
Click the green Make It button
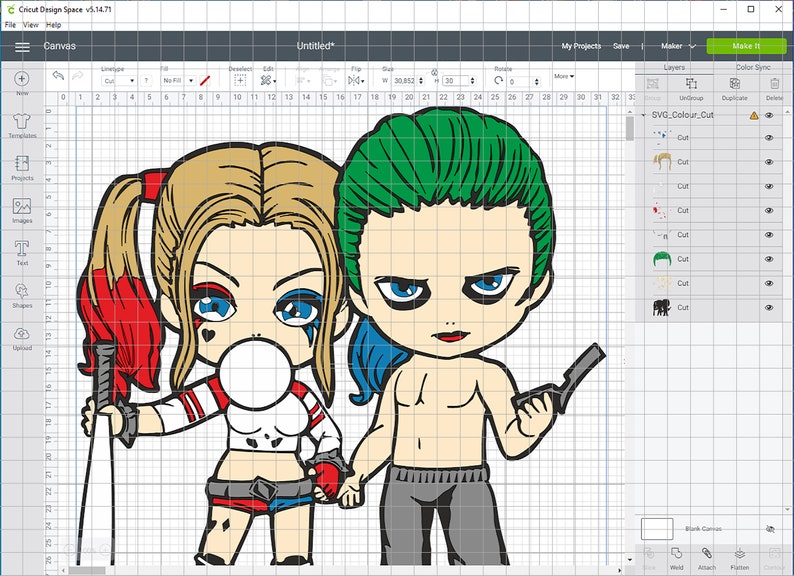pyautogui.click(x=746, y=46)
